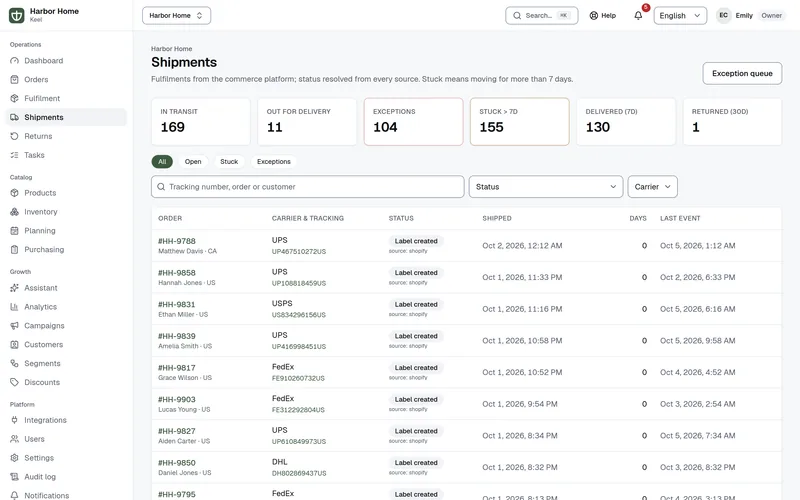The image size is (800, 500).
Task: Click the Customers icon in sidebar
Action: pos(14,344)
